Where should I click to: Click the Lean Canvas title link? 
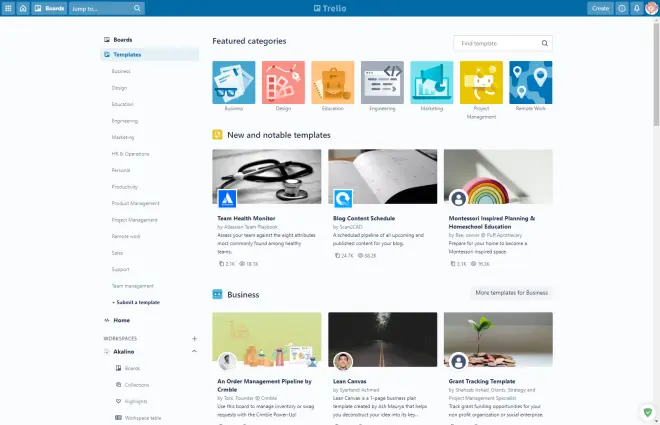click(349, 381)
